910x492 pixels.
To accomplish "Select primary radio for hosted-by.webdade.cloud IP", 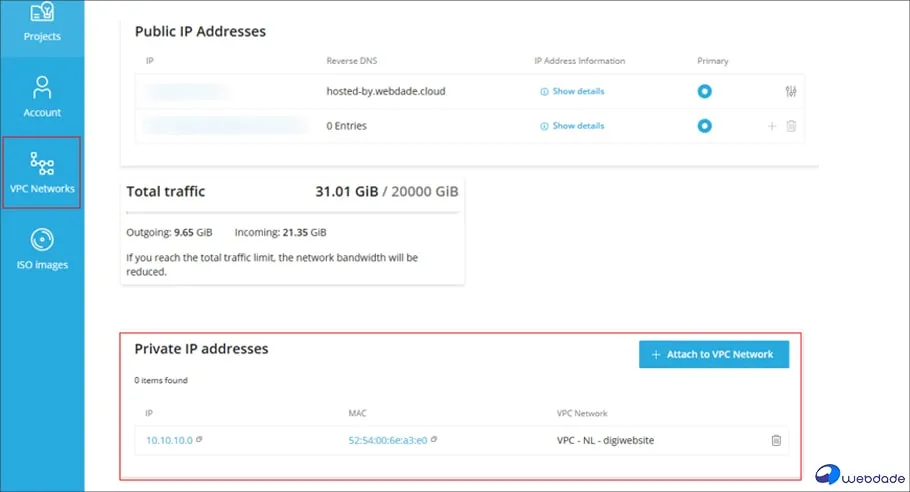I will [704, 91].
